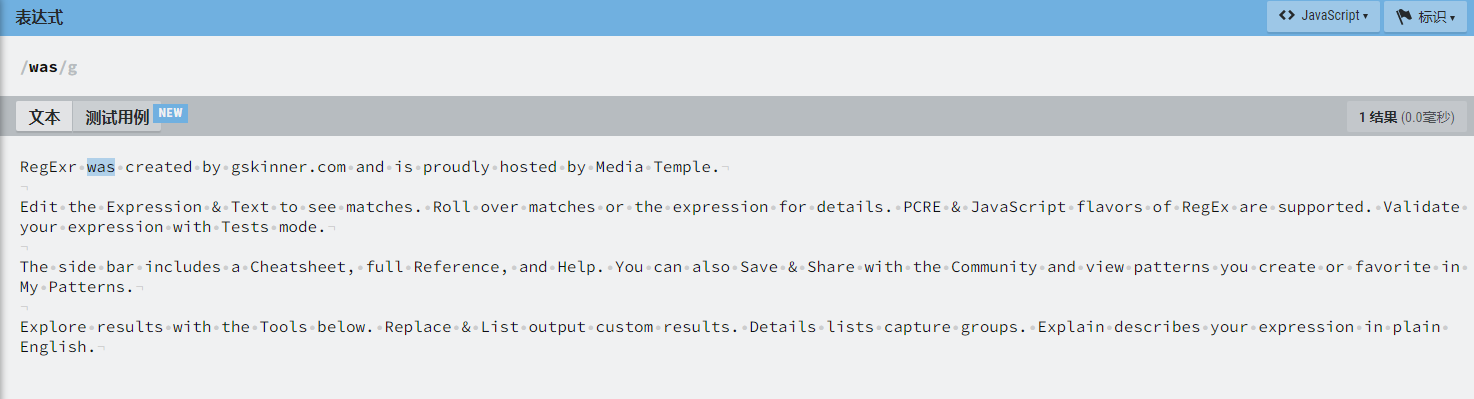This screenshot has width=1474, height=399.
Task: Click the opening slash of the expression
Action: 23,67
